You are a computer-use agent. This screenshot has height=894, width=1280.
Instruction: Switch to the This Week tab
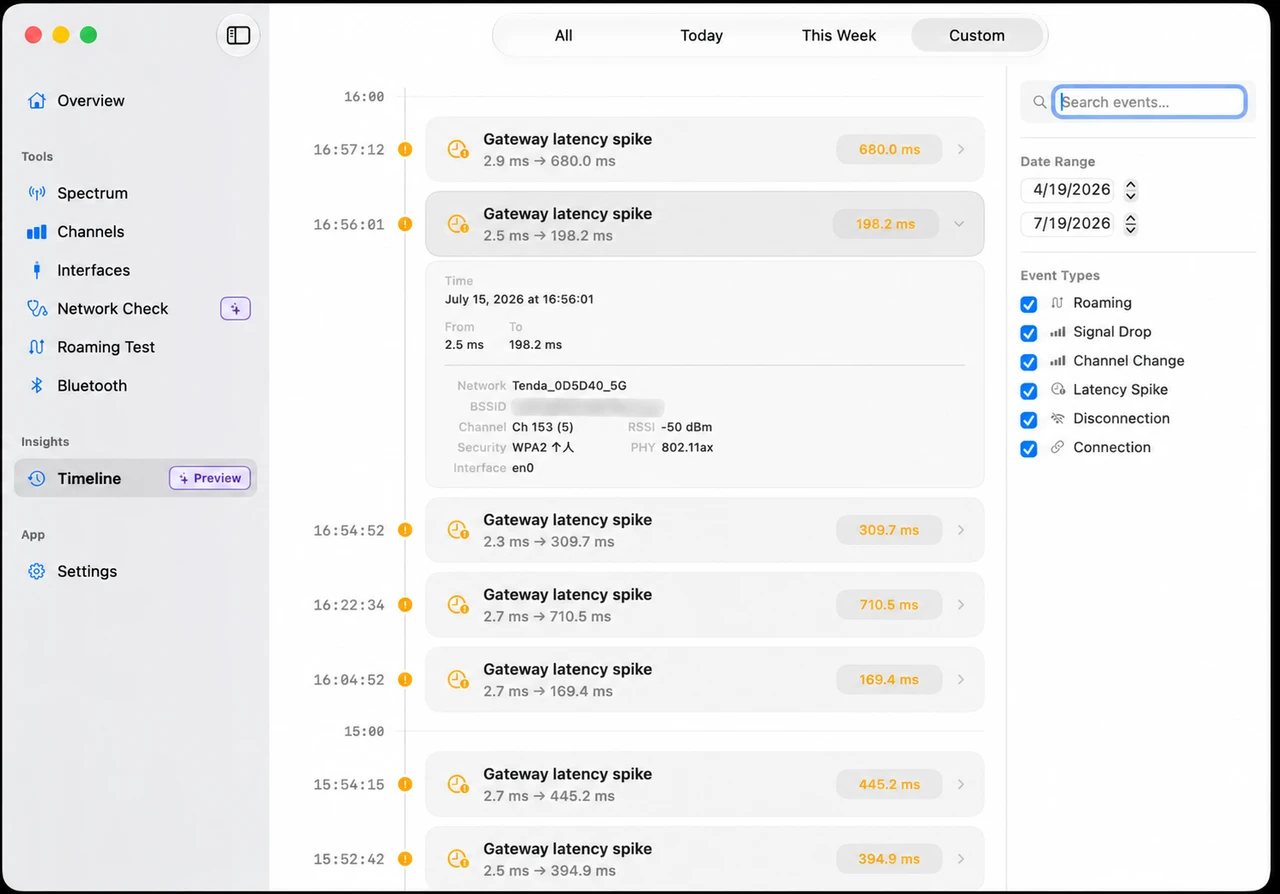click(x=839, y=35)
